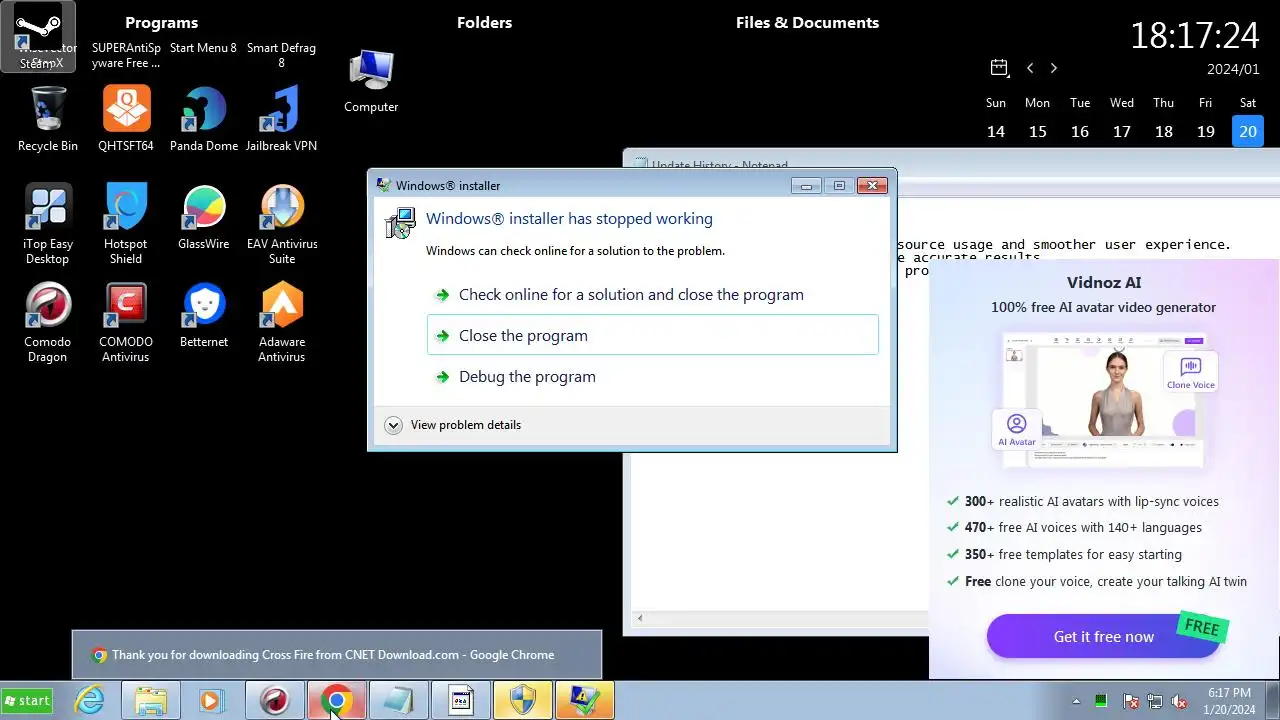Select Start Menu 8 label
This screenshot has width=1280, height=720.
point(203,48)
